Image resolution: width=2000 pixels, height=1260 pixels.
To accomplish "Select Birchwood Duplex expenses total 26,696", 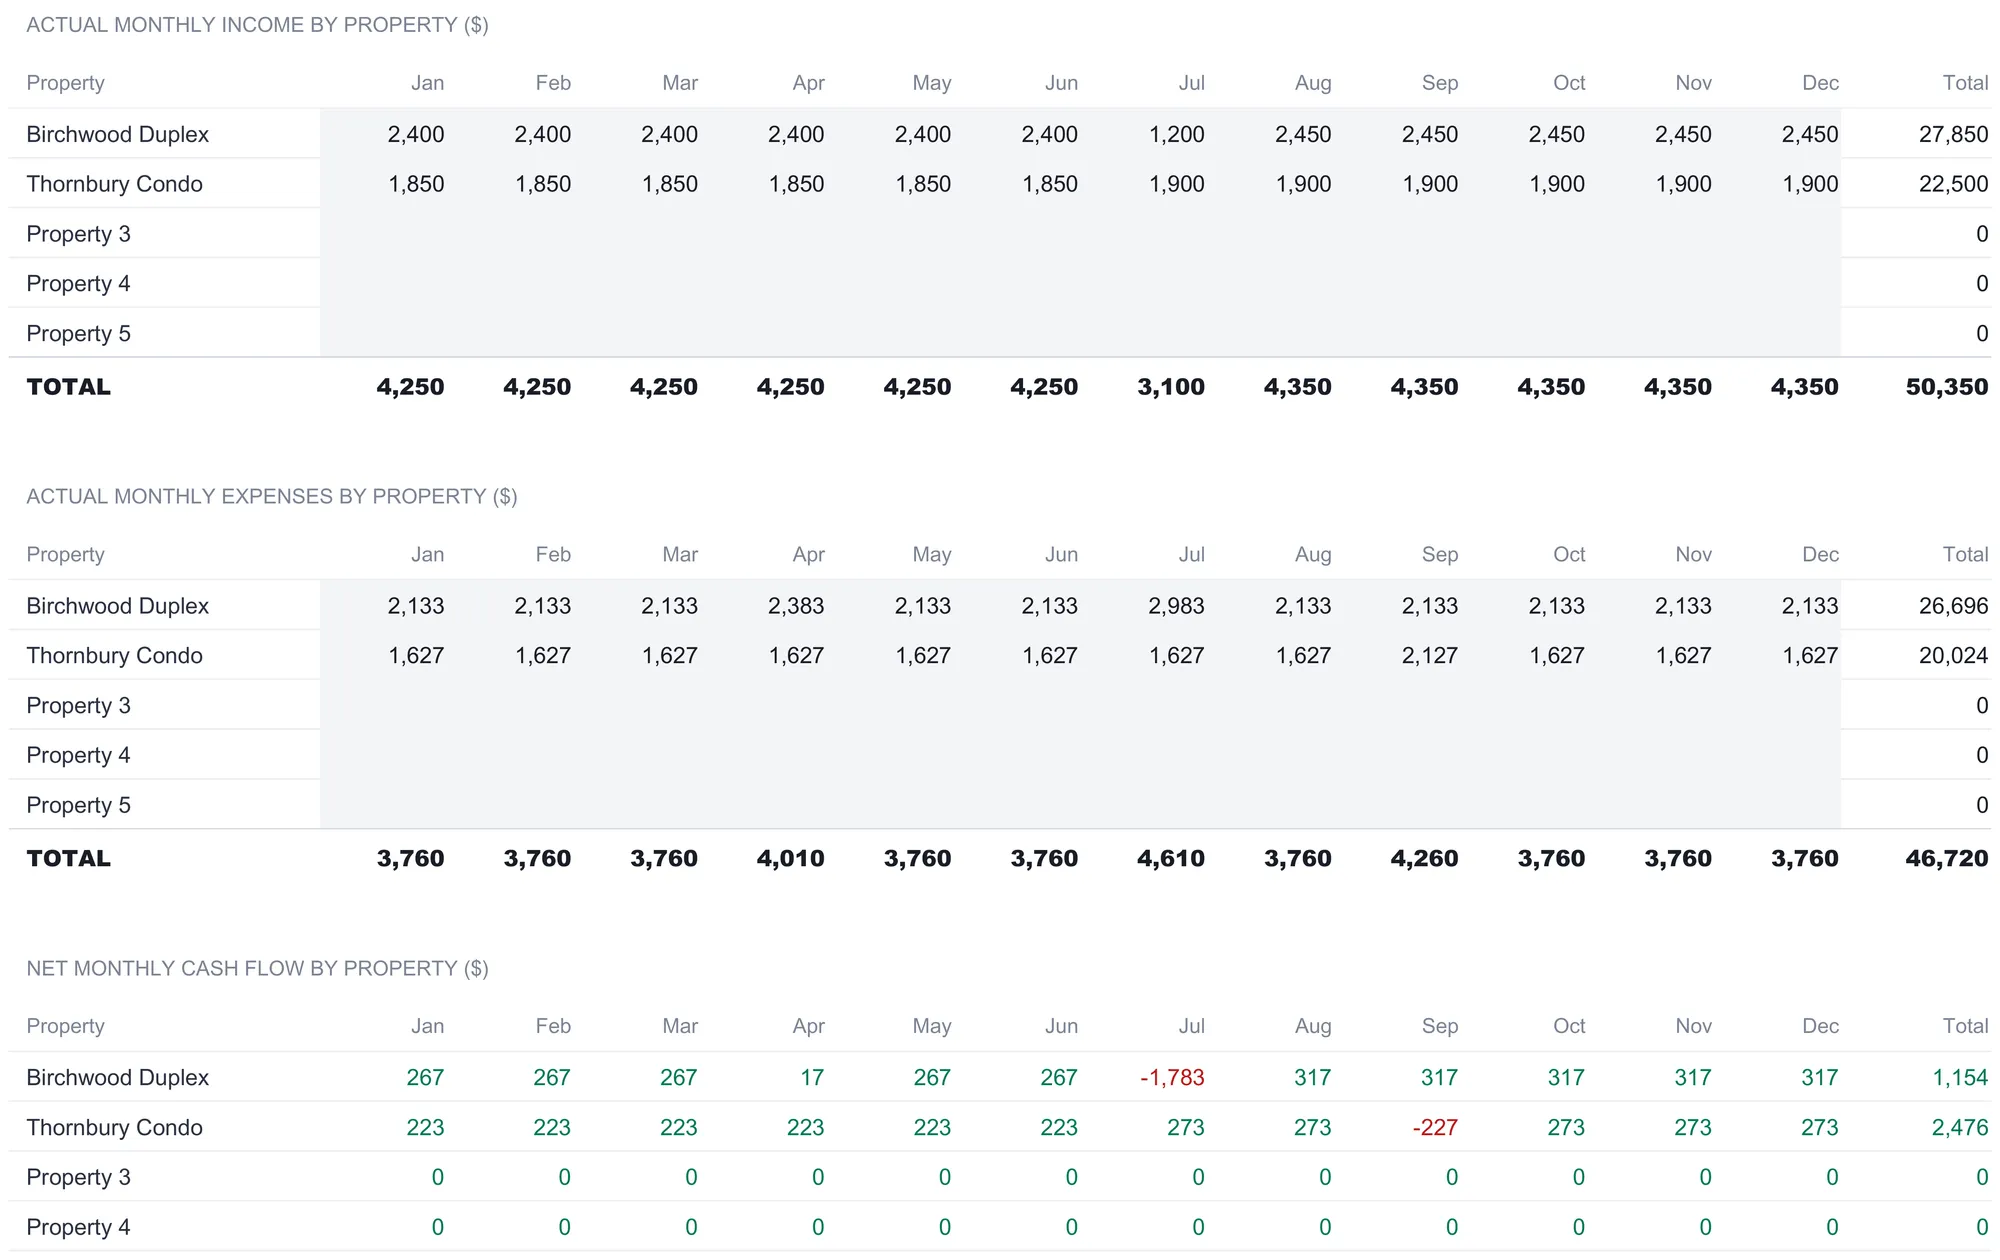I will 1953,606.
